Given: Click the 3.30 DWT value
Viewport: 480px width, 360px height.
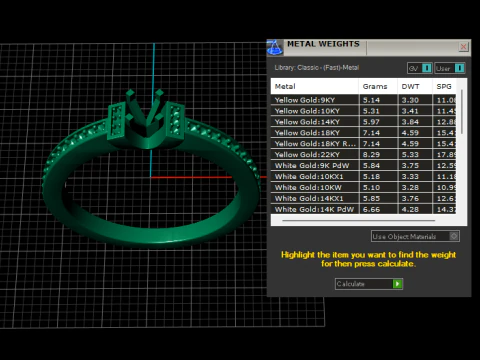Looking at the screenshot, I should click(410, 100).
